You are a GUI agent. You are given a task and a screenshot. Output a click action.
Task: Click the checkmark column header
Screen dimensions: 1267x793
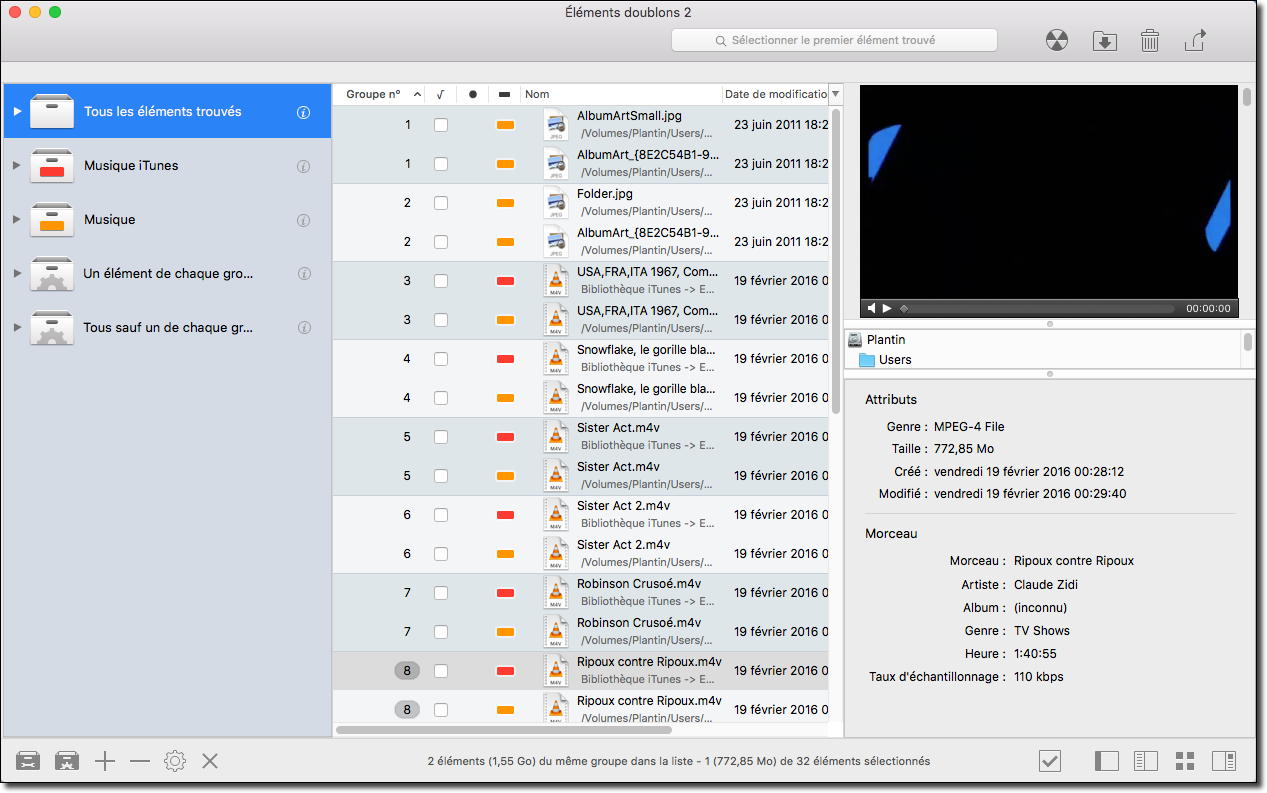[x=441, y=94]
